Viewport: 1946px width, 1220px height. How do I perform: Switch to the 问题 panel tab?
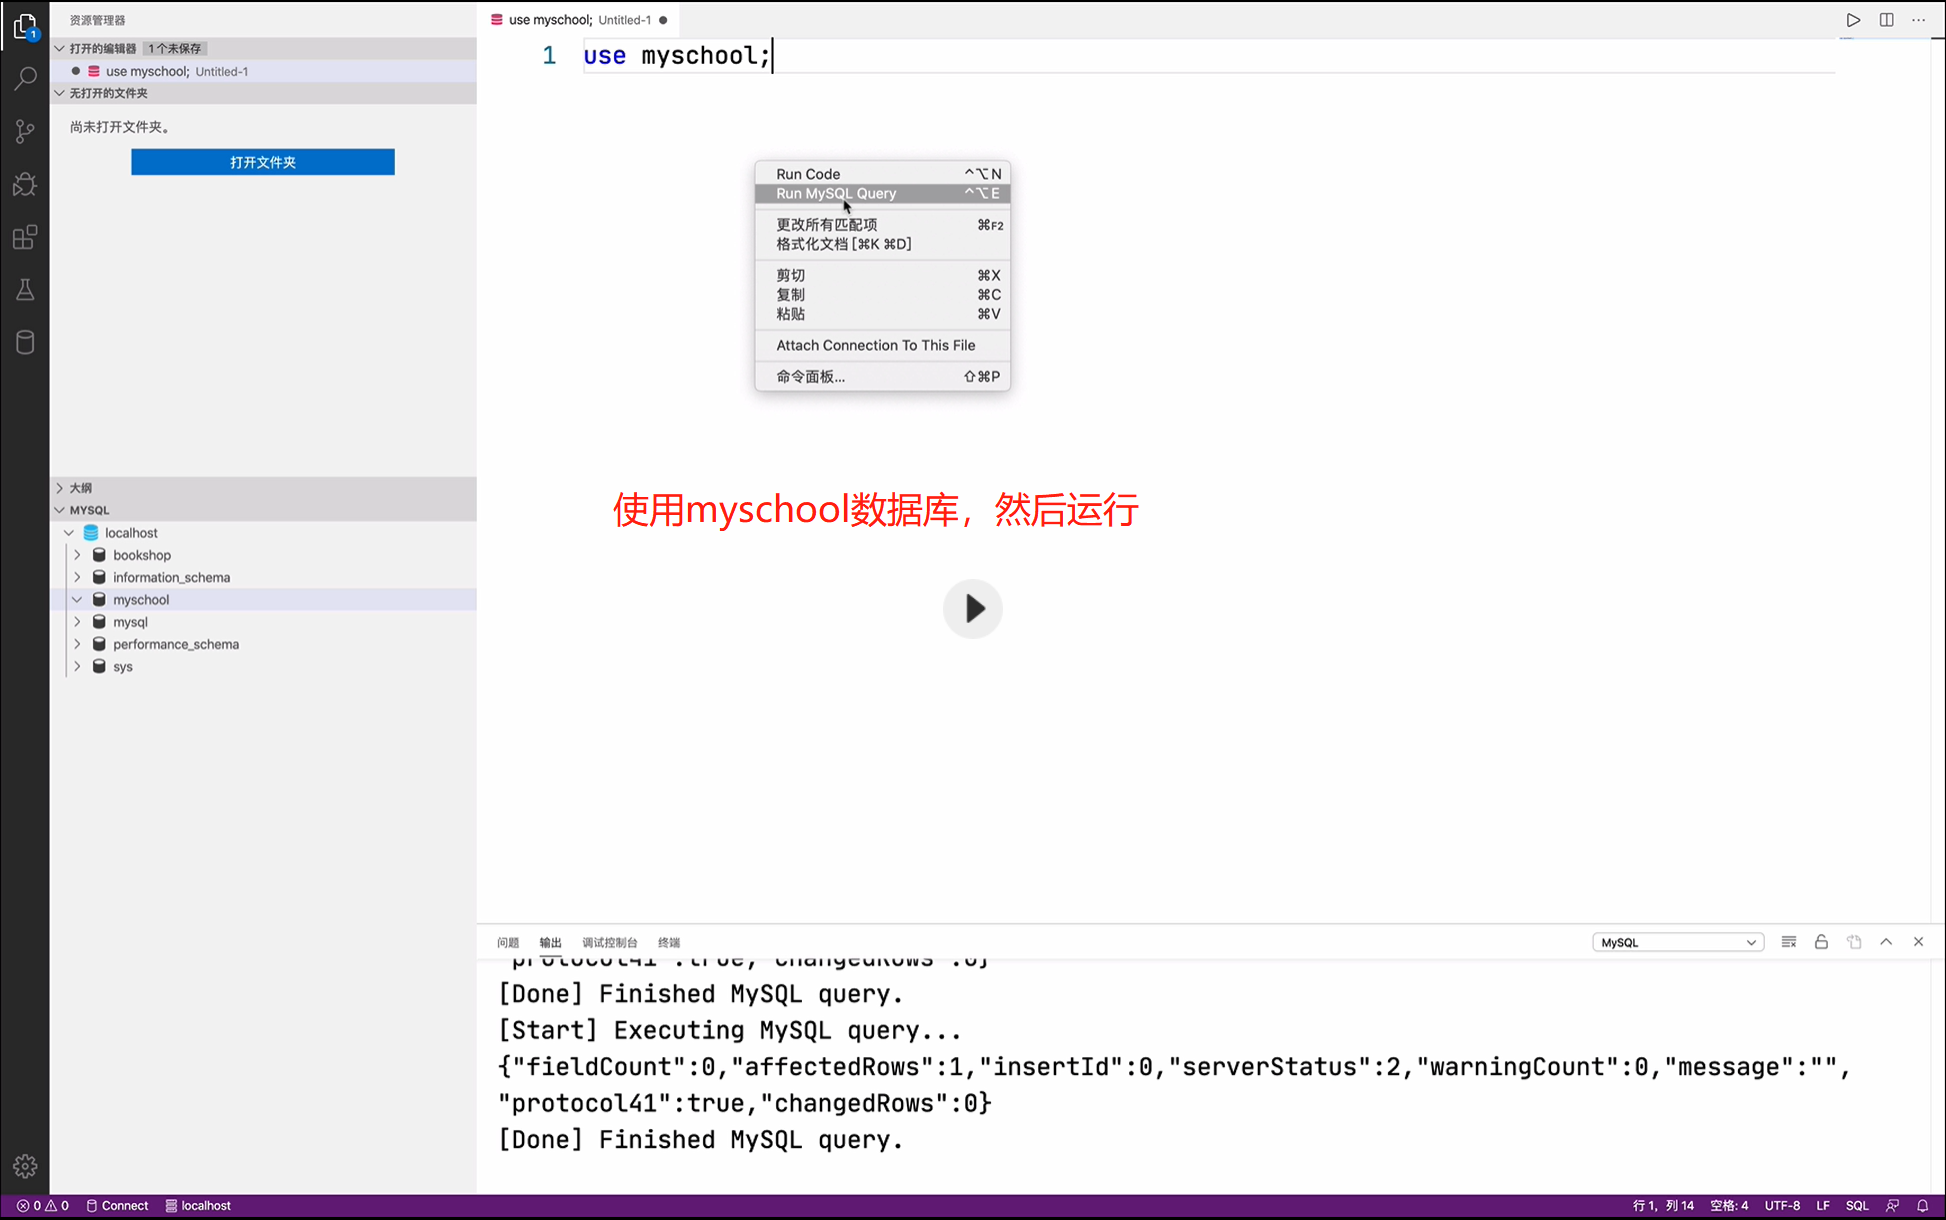[x=508, y=942]
